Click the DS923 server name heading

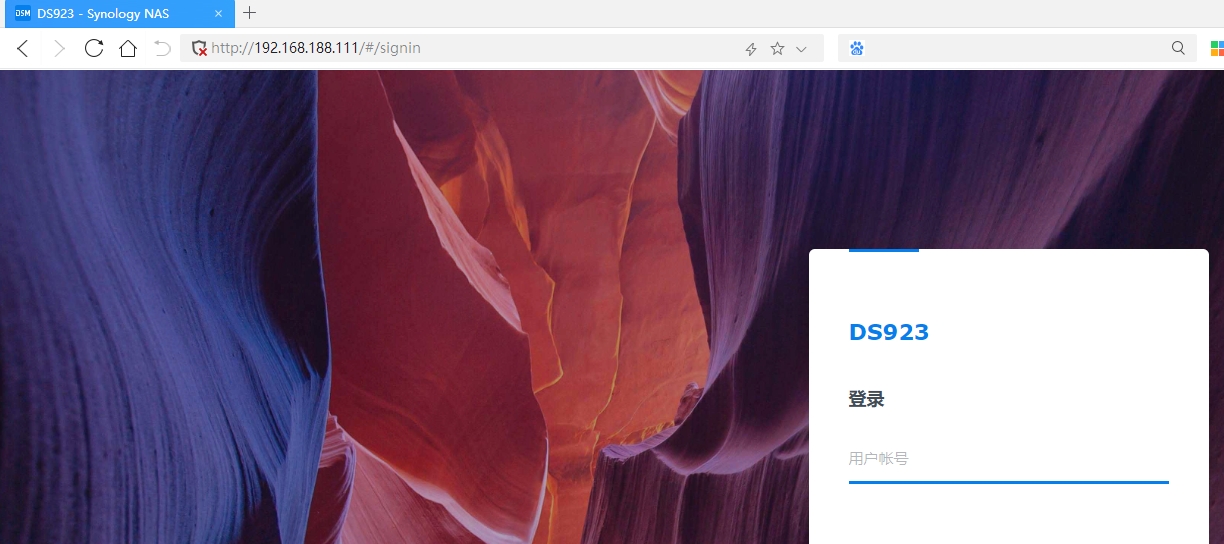point(889,332)
